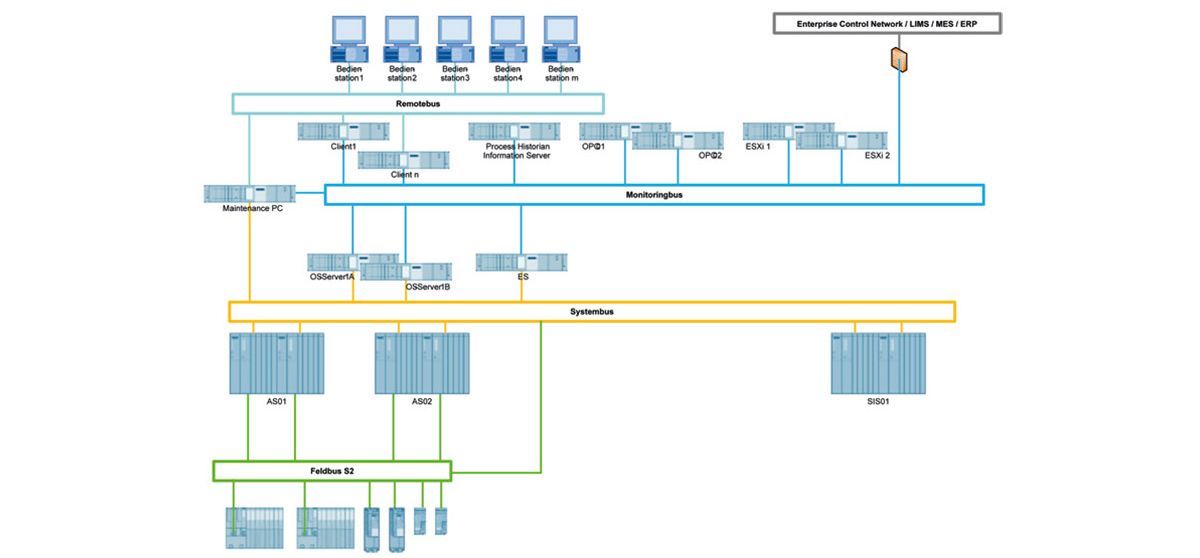Image resolution: width=1200 pixels, height=558 pixels.
Task: Select the SIS01 safety controller rack
Action: point(878,363)
